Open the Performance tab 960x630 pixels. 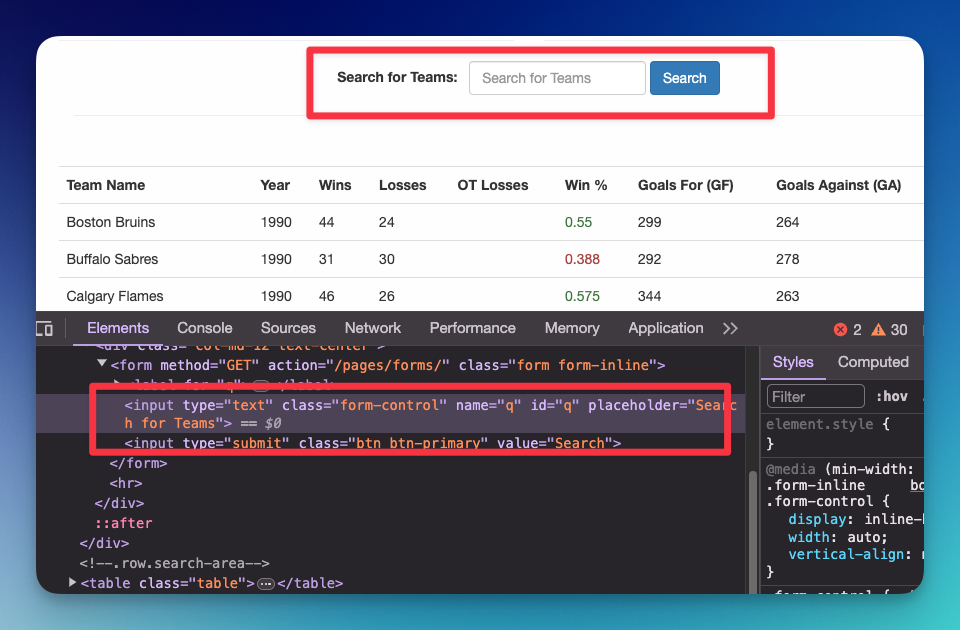[473, 328]
